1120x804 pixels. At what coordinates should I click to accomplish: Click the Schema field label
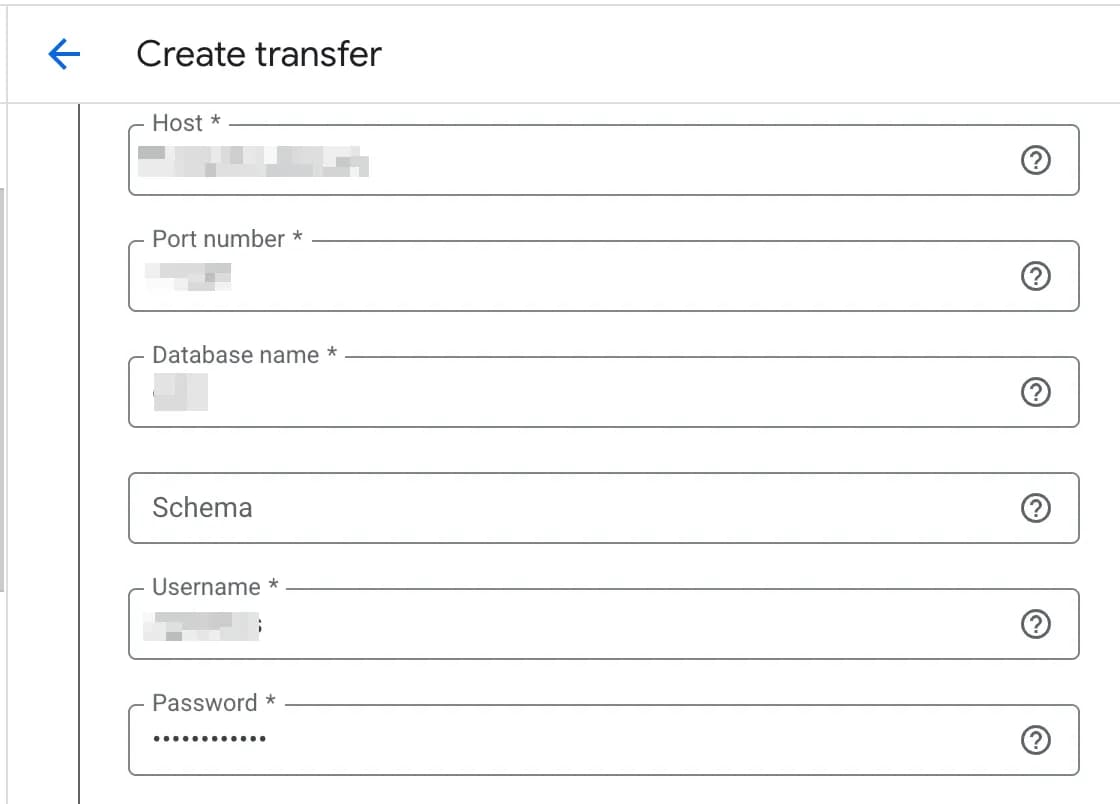[x=202, y=508]
